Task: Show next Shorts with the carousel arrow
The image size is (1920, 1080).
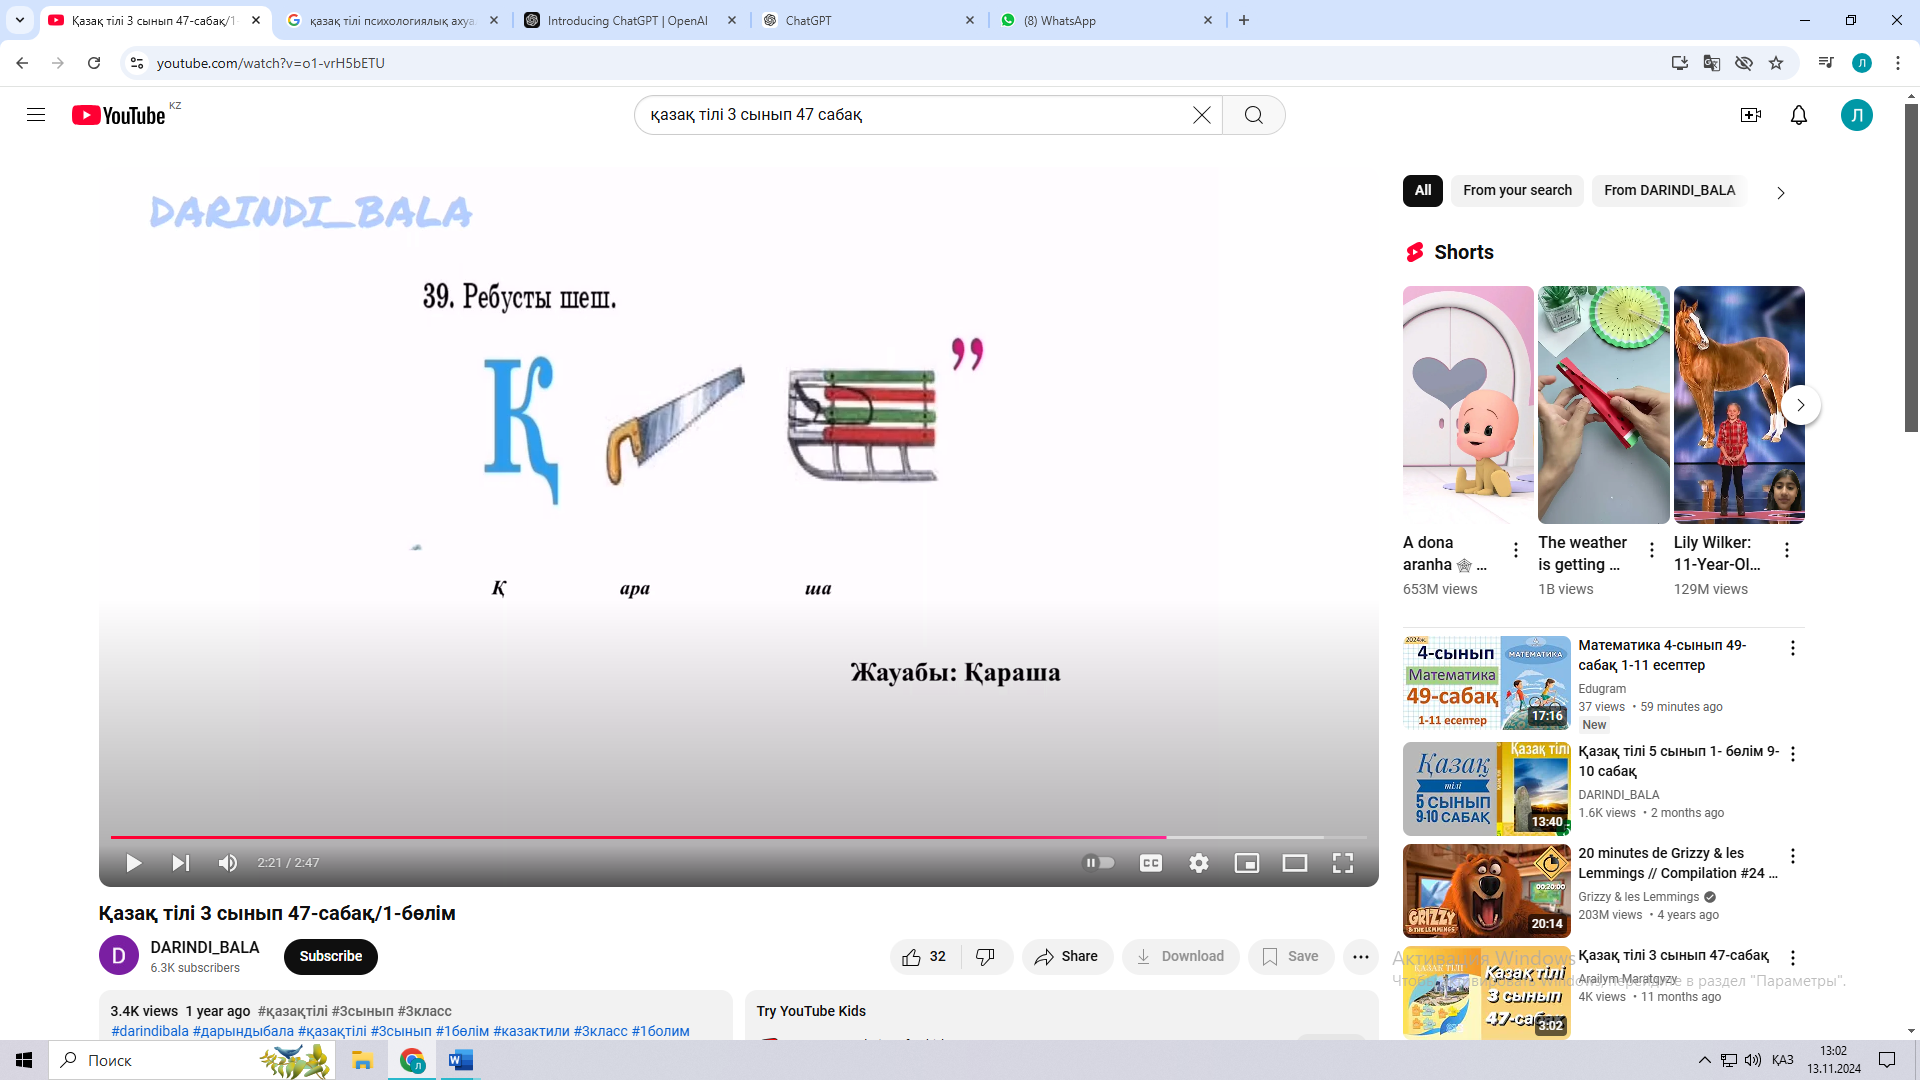Action: click(1800, 405)
